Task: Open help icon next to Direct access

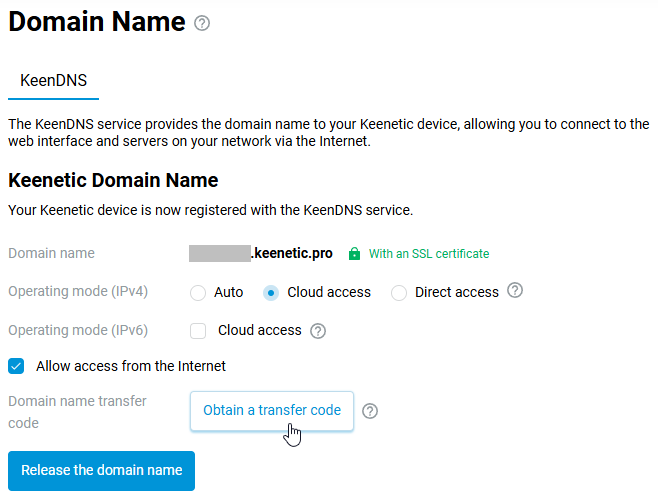Action: [515, 291]
